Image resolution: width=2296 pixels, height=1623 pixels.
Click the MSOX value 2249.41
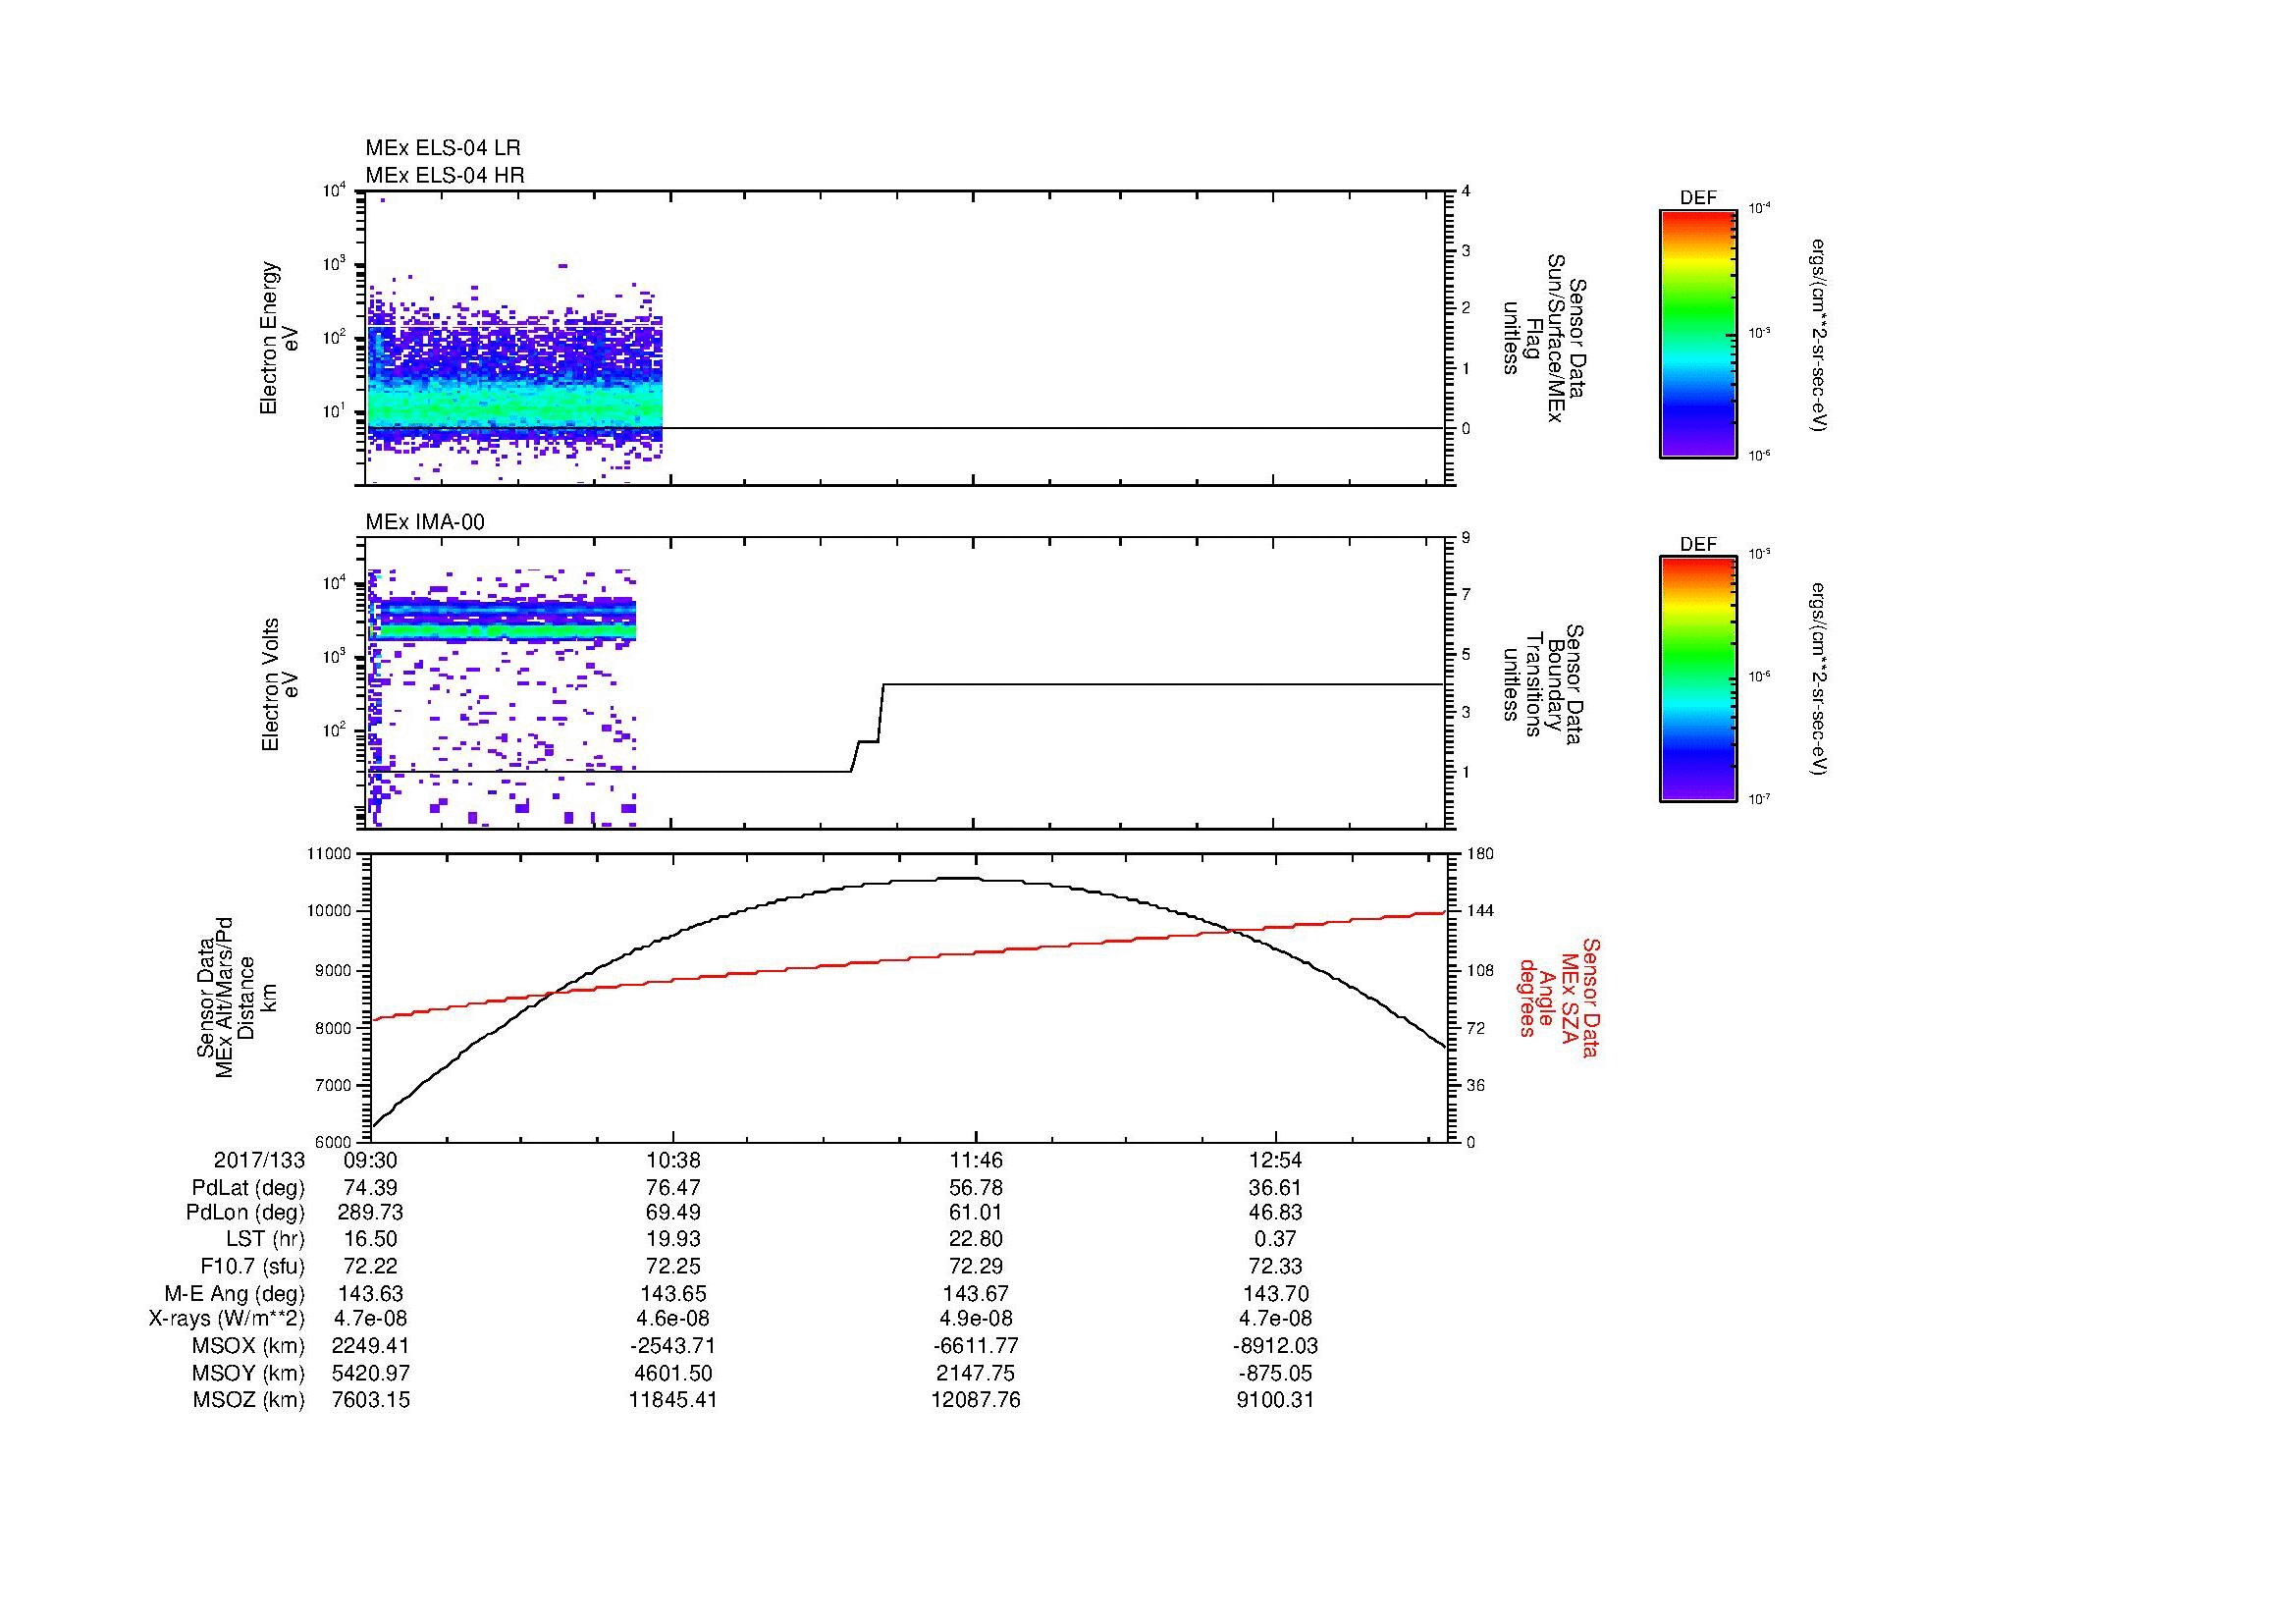(x=371, y=1346)
